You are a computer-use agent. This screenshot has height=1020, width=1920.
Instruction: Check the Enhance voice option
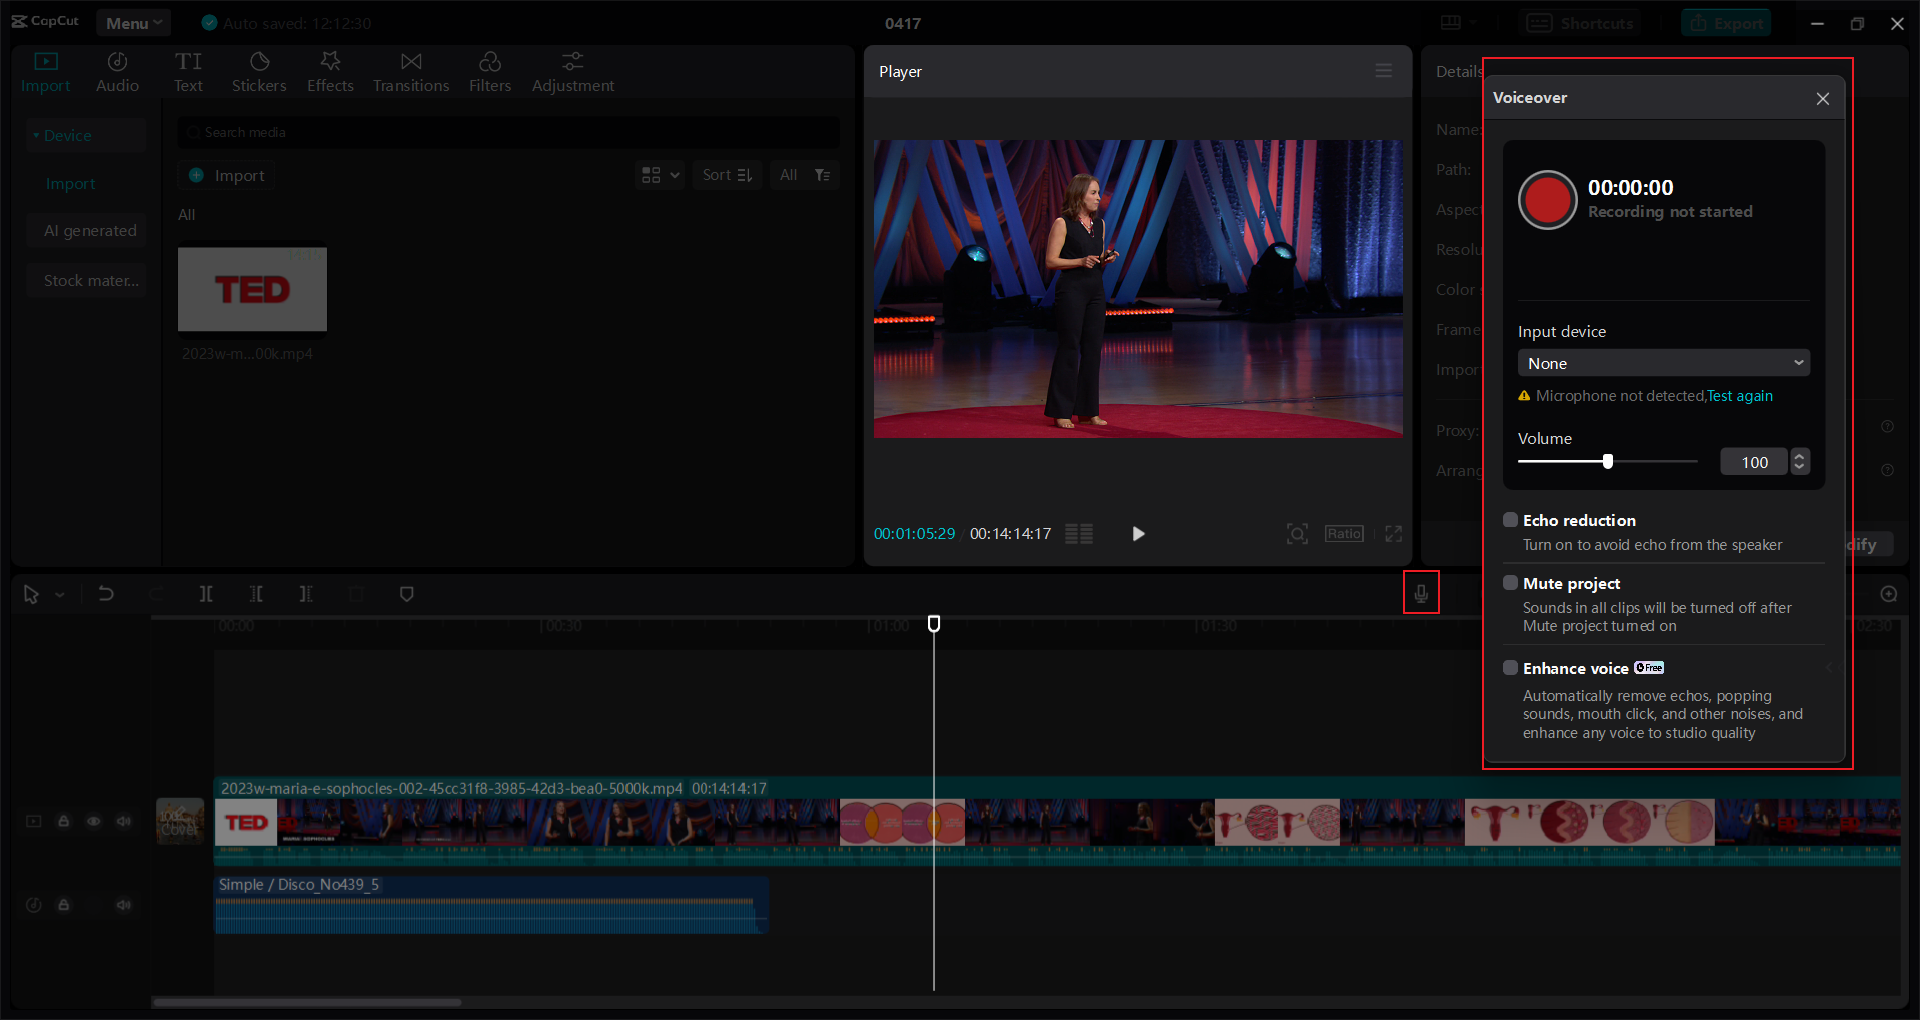(x=1510, y=667)
